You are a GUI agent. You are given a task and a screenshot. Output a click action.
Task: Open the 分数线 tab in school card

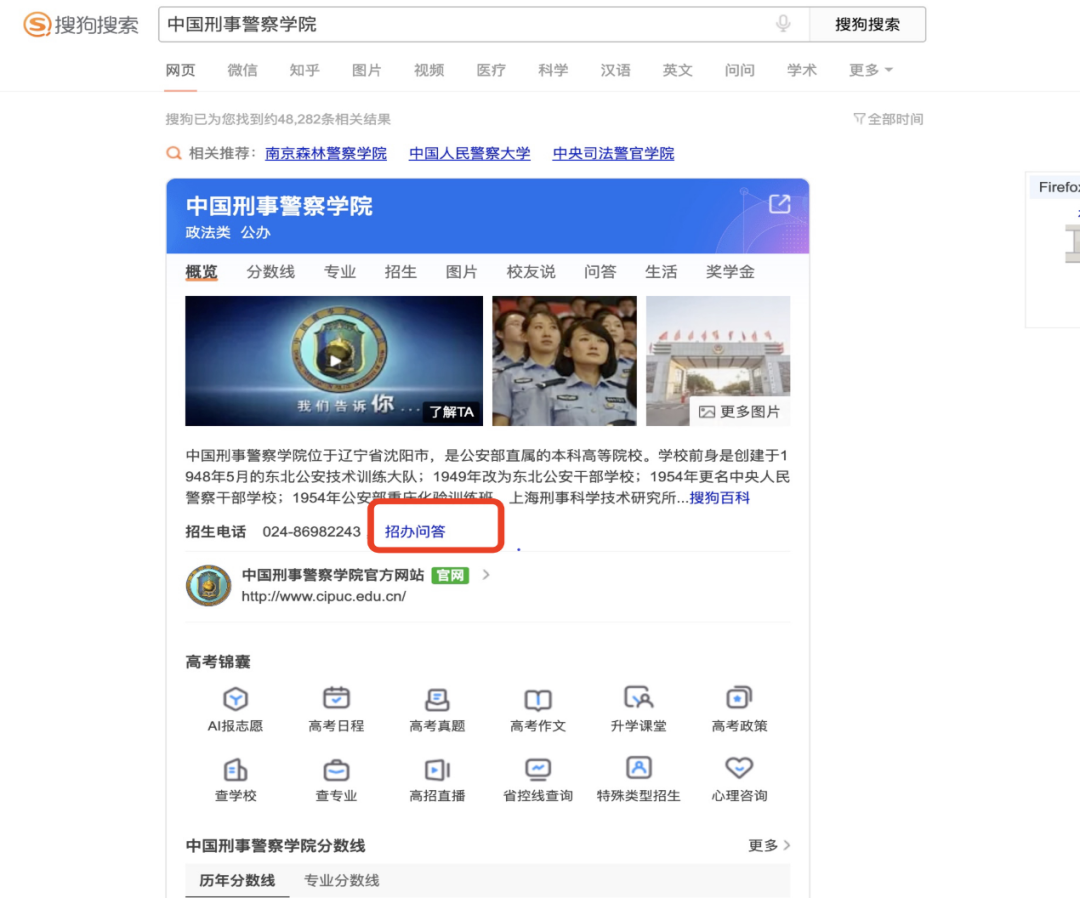pyautogui.click(x=271, y=272)
